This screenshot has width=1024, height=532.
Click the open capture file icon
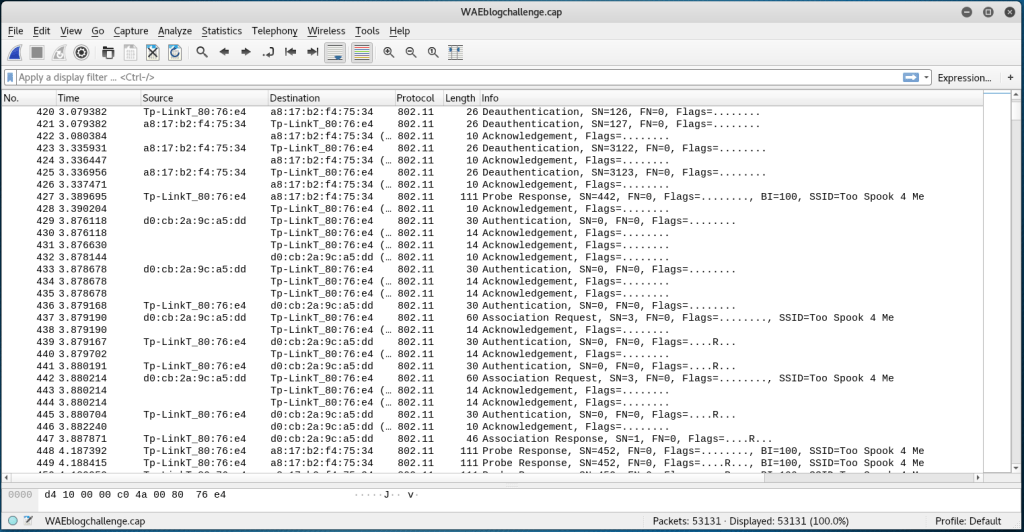coord(108,52)
